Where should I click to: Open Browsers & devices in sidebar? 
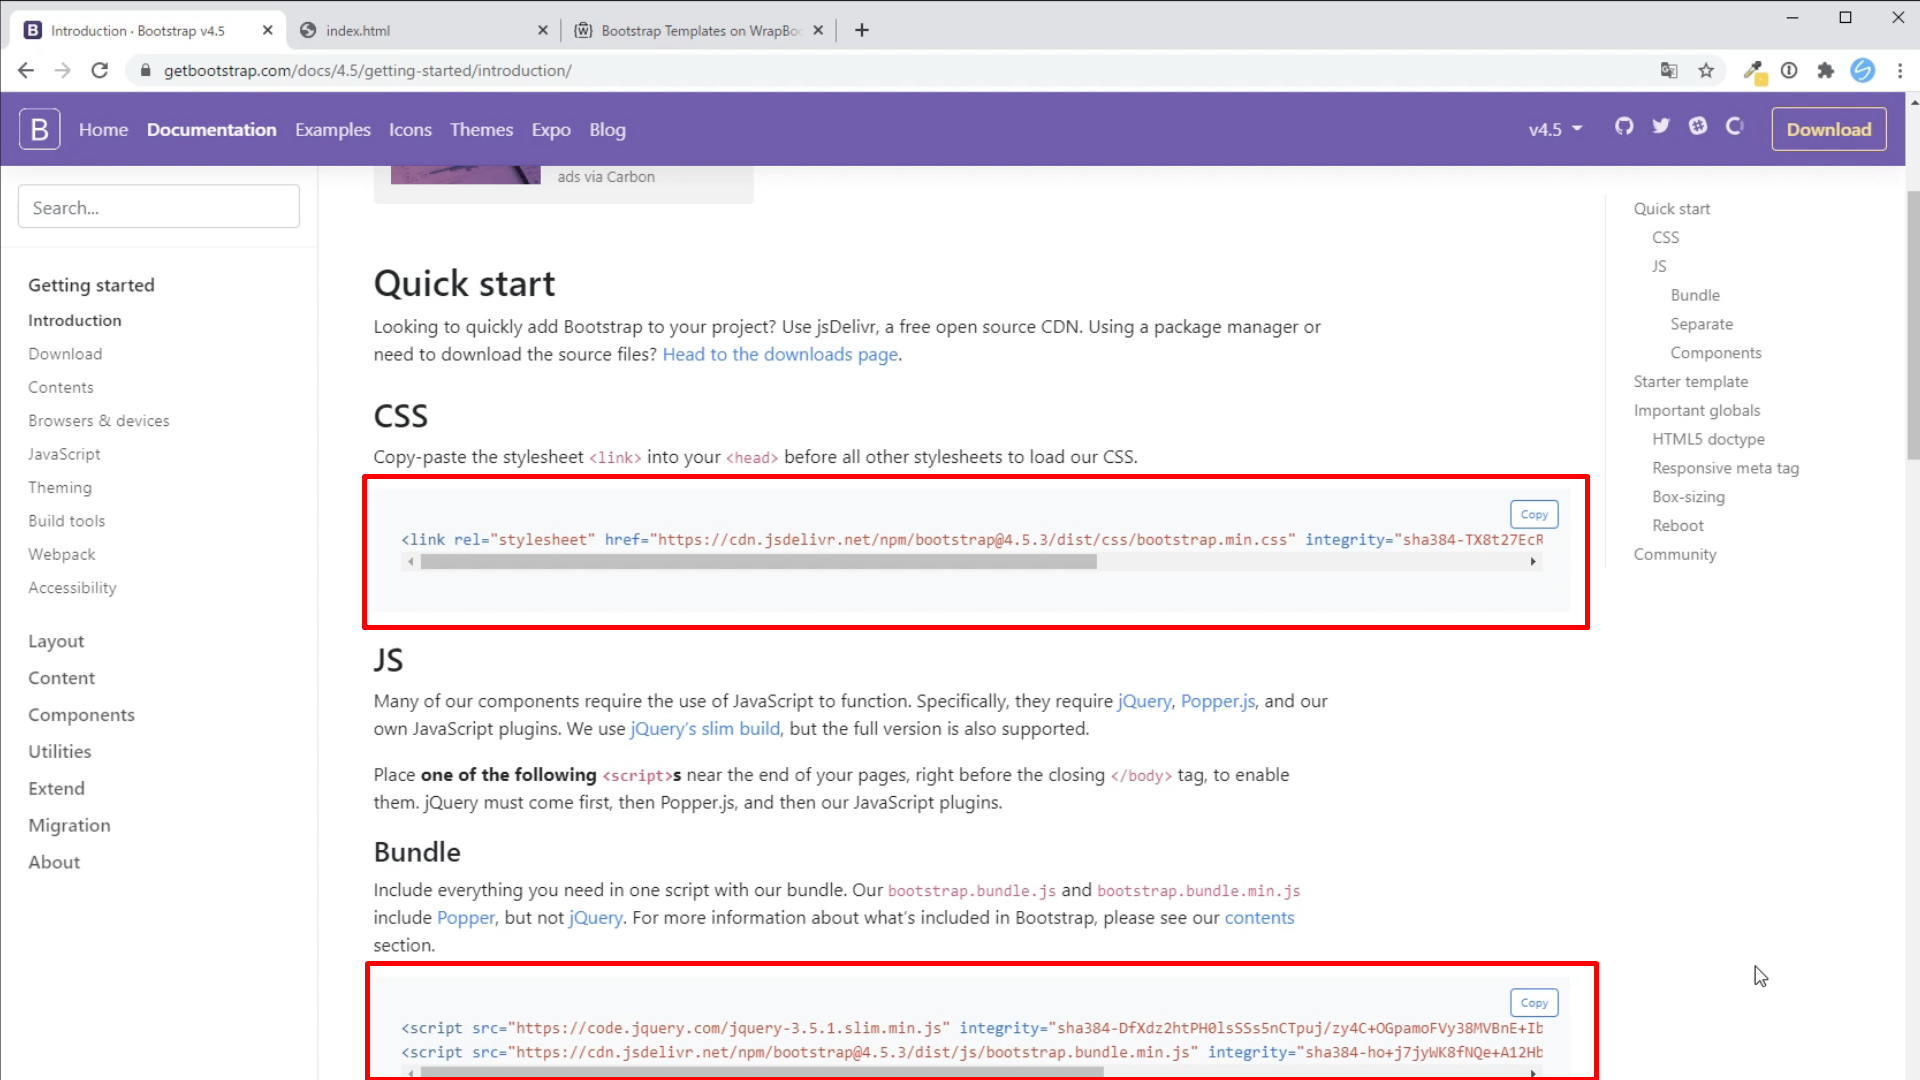pyautogui.click(x=99, y=421)
